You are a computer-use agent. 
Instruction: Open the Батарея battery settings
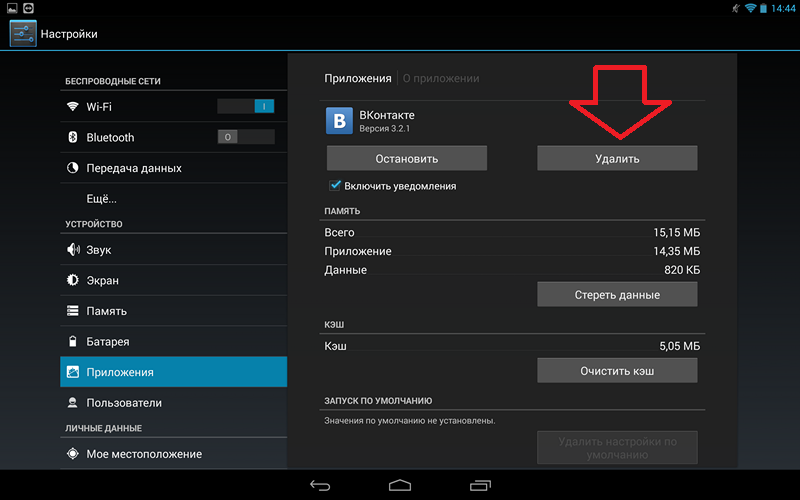click(x=173, y=341)
